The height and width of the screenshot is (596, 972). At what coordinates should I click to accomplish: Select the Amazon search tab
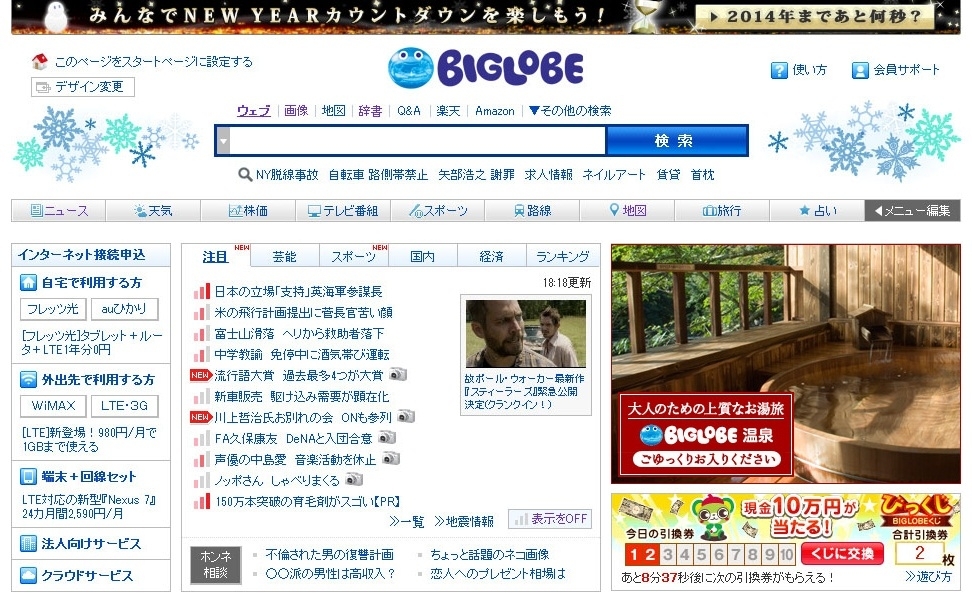[495, 111]
